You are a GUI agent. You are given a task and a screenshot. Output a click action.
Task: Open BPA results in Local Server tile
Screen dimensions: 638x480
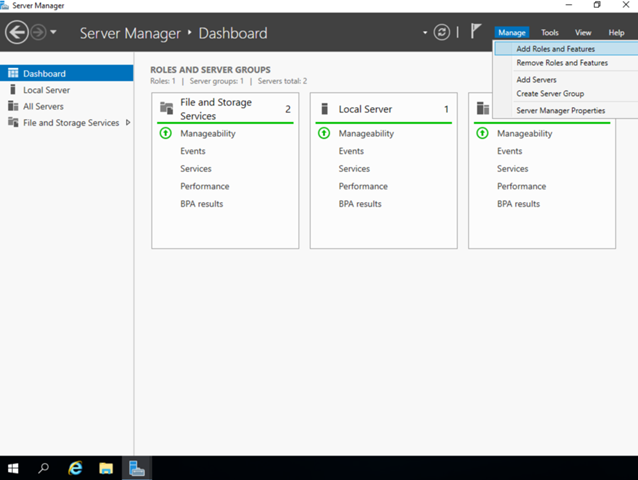(360, 204)
